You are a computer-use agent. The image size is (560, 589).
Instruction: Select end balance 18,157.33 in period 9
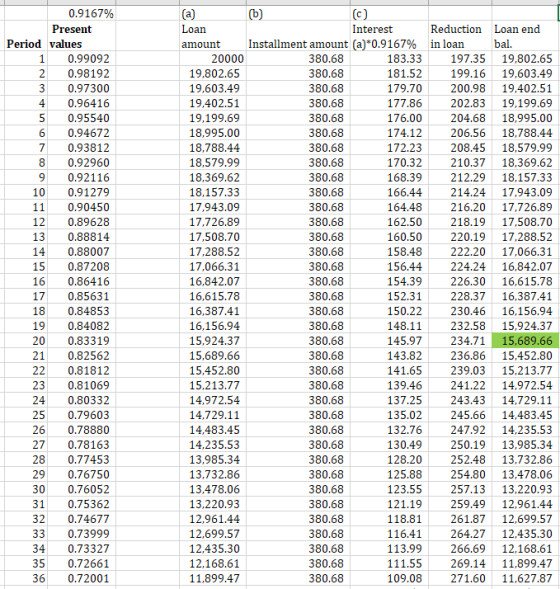click(x=527, y=178)
